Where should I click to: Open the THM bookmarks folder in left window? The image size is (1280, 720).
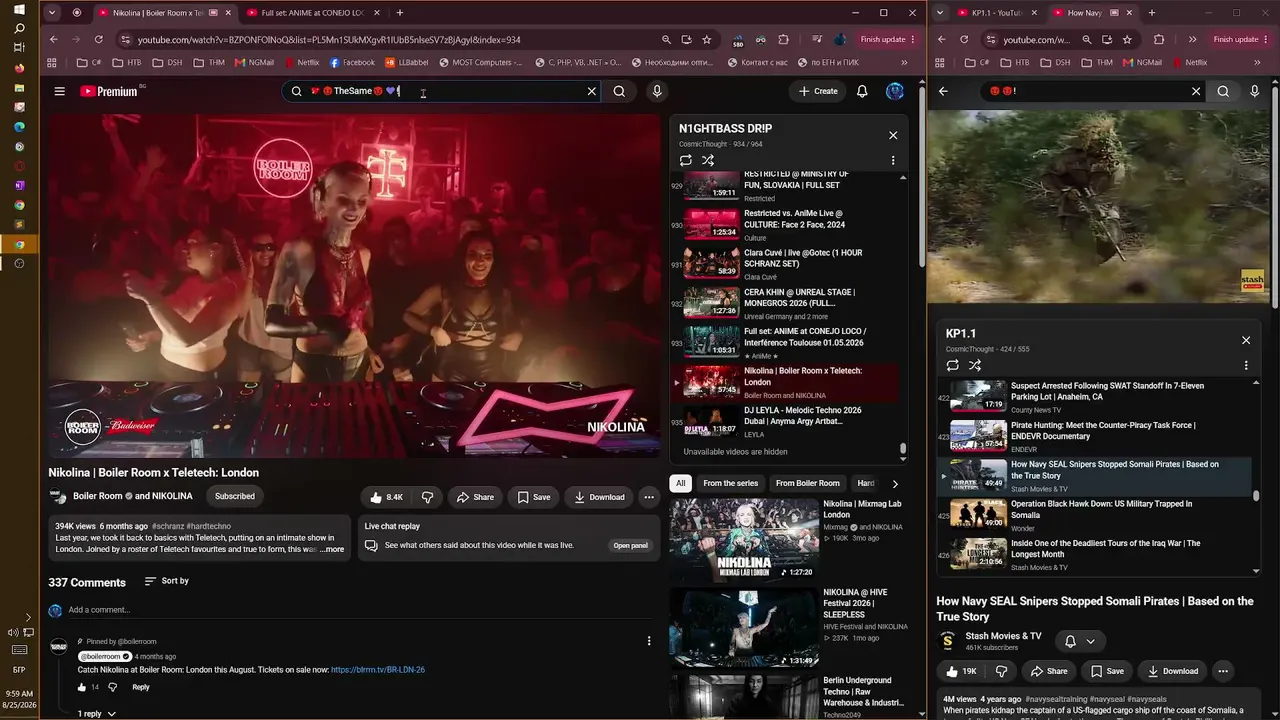pyautogui.click(x=209, y=62)
